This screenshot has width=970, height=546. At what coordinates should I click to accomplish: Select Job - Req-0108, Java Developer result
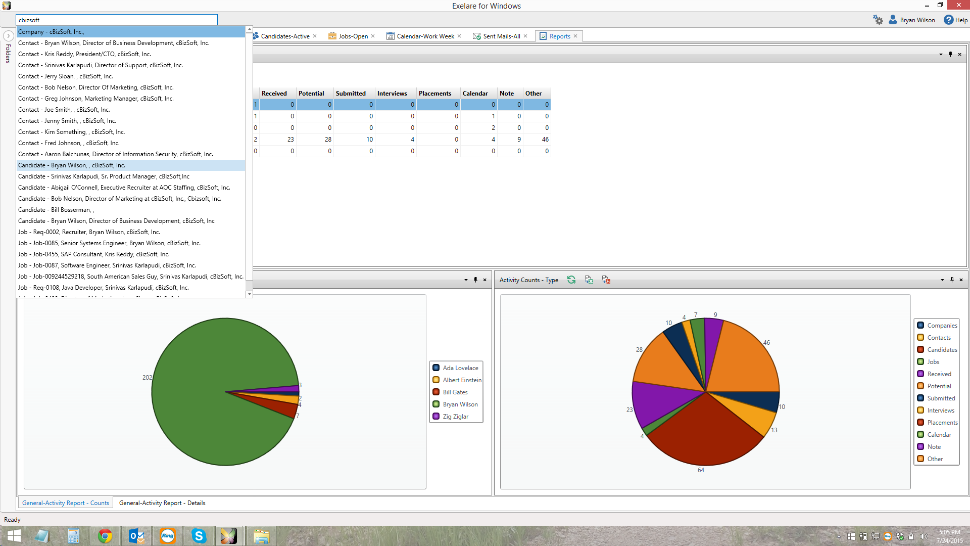click(x=131, y=288)
